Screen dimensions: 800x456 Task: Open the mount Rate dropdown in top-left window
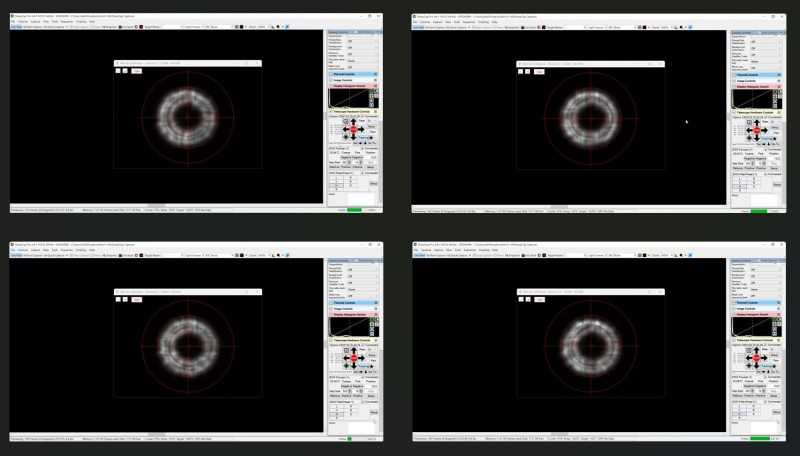tap(372, 121)
